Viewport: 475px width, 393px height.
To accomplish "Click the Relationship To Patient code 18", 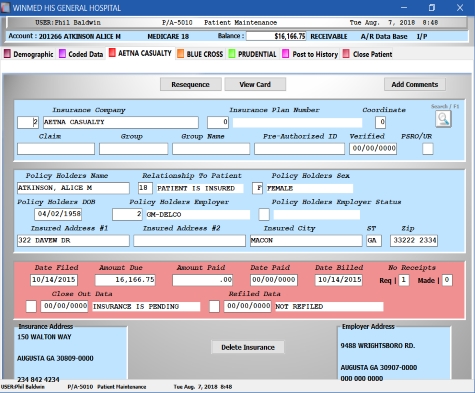I will click(145, 188).
